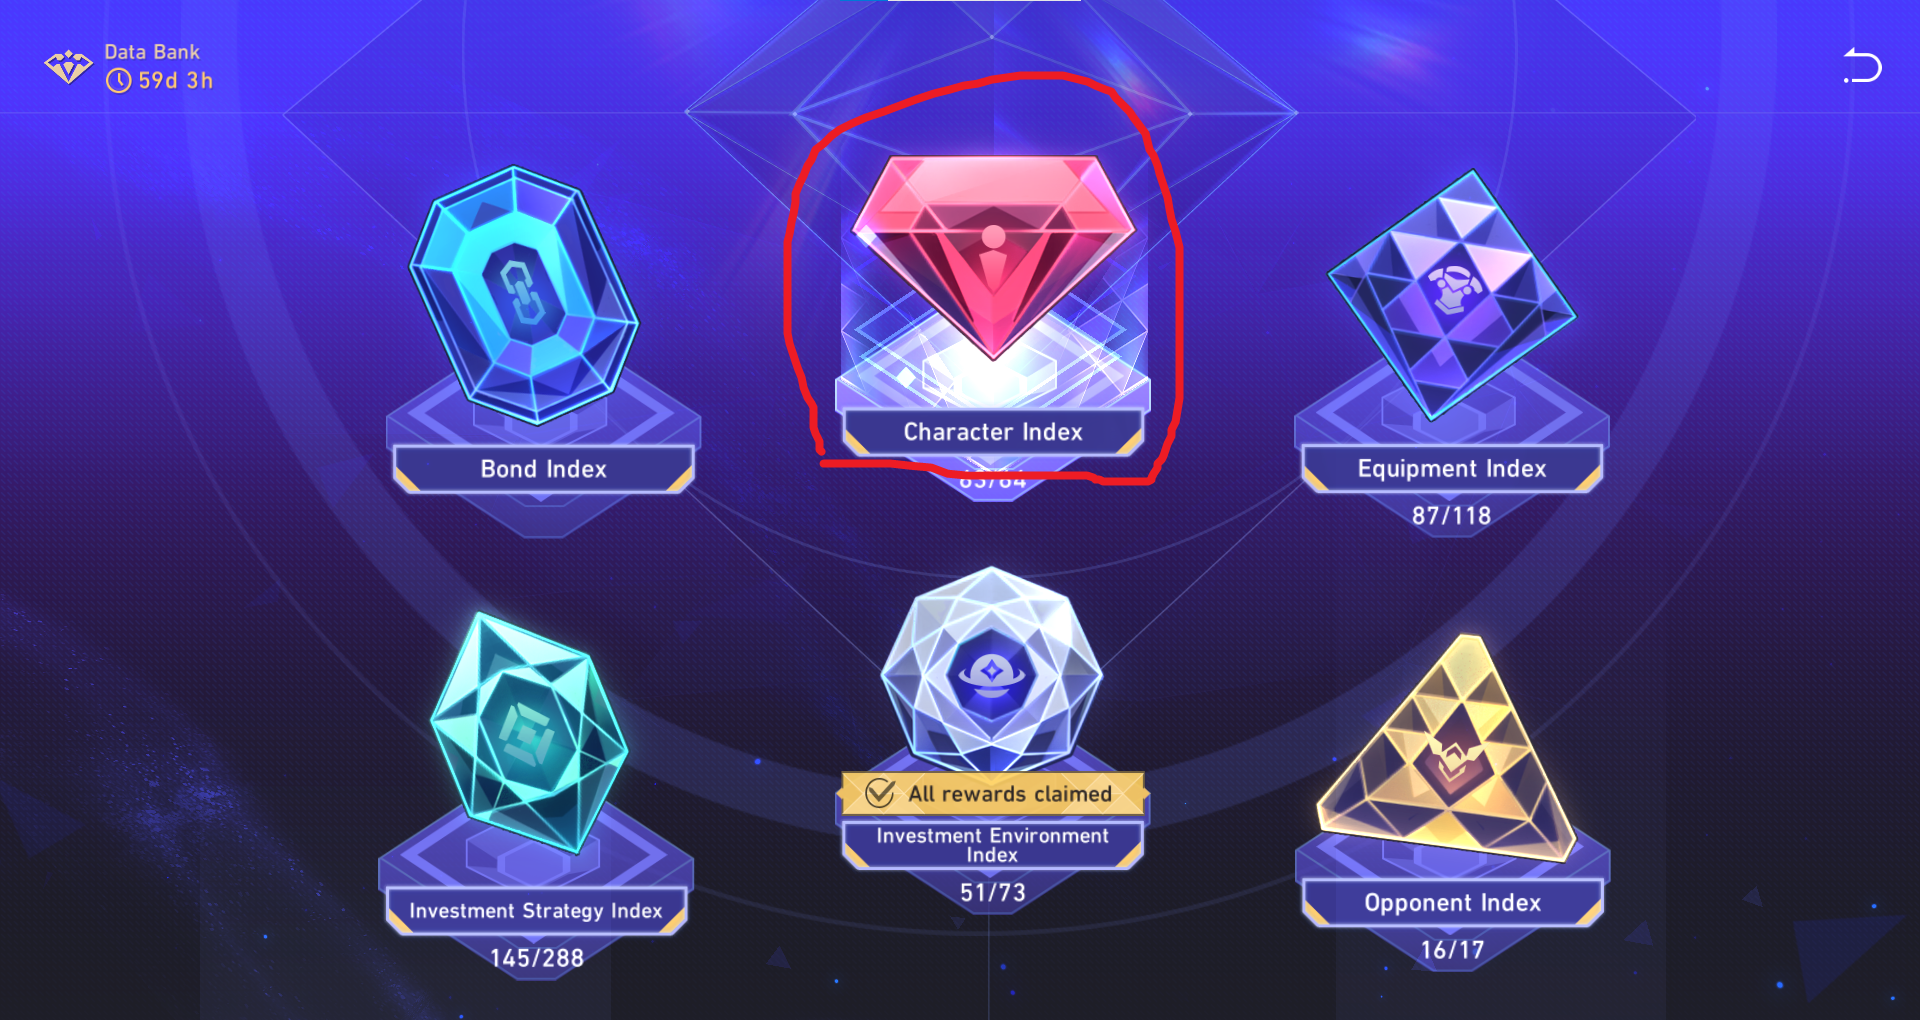1920x1020 pixels.
Task: Click the Investment Strategy Index label
Action: 536,911
